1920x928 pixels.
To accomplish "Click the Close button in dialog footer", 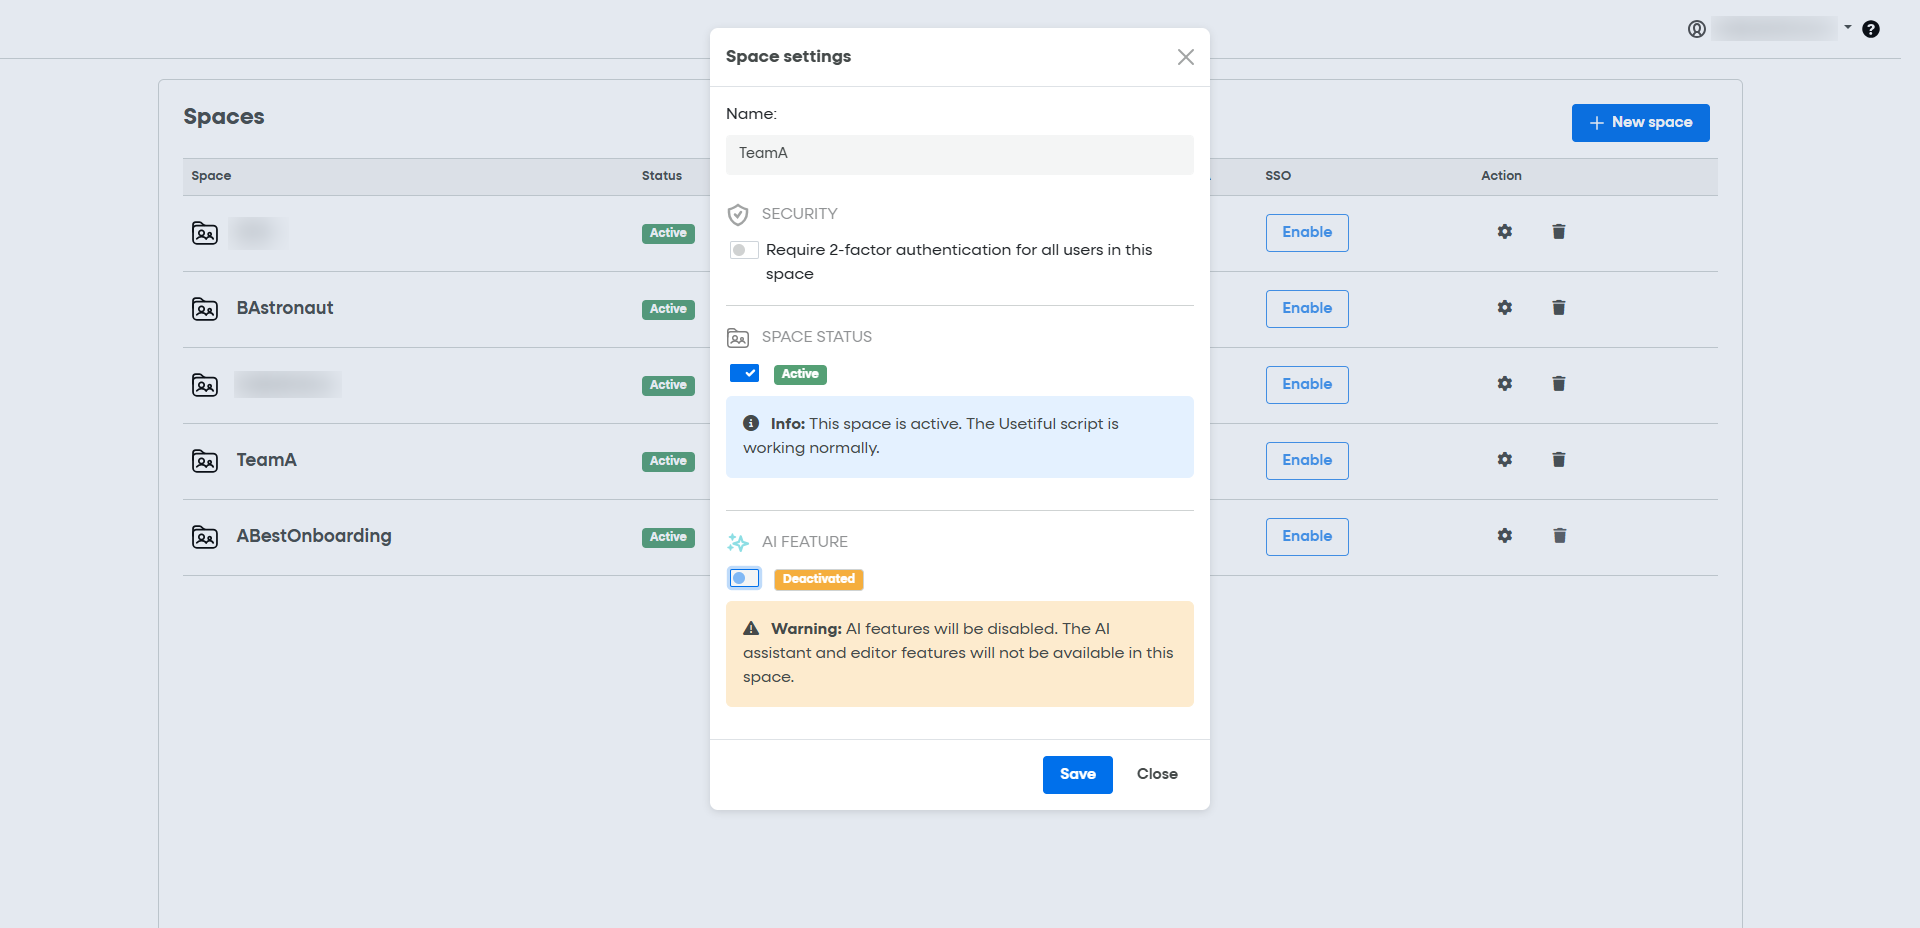I will (1157, 774).
